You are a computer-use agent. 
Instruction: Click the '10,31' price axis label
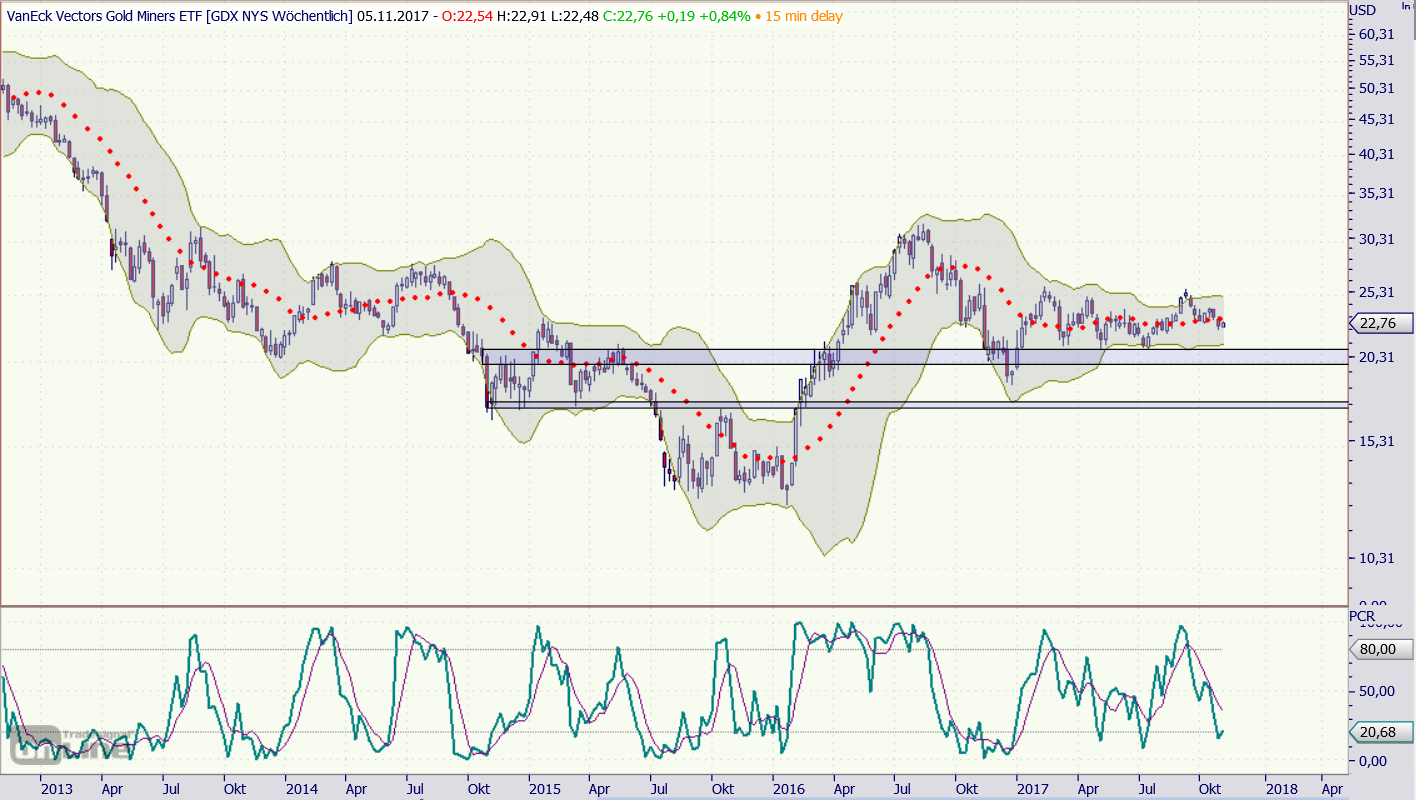click(1376, 558)
